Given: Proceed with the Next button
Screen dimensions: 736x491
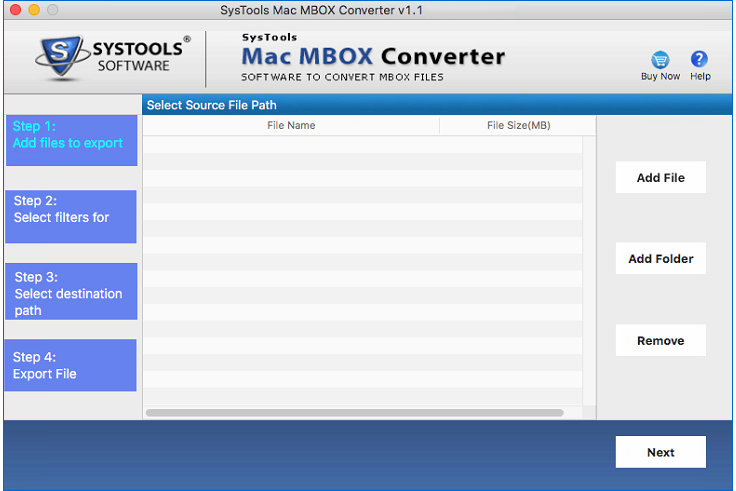Looking at the screenshot, I should coord(661,452).
